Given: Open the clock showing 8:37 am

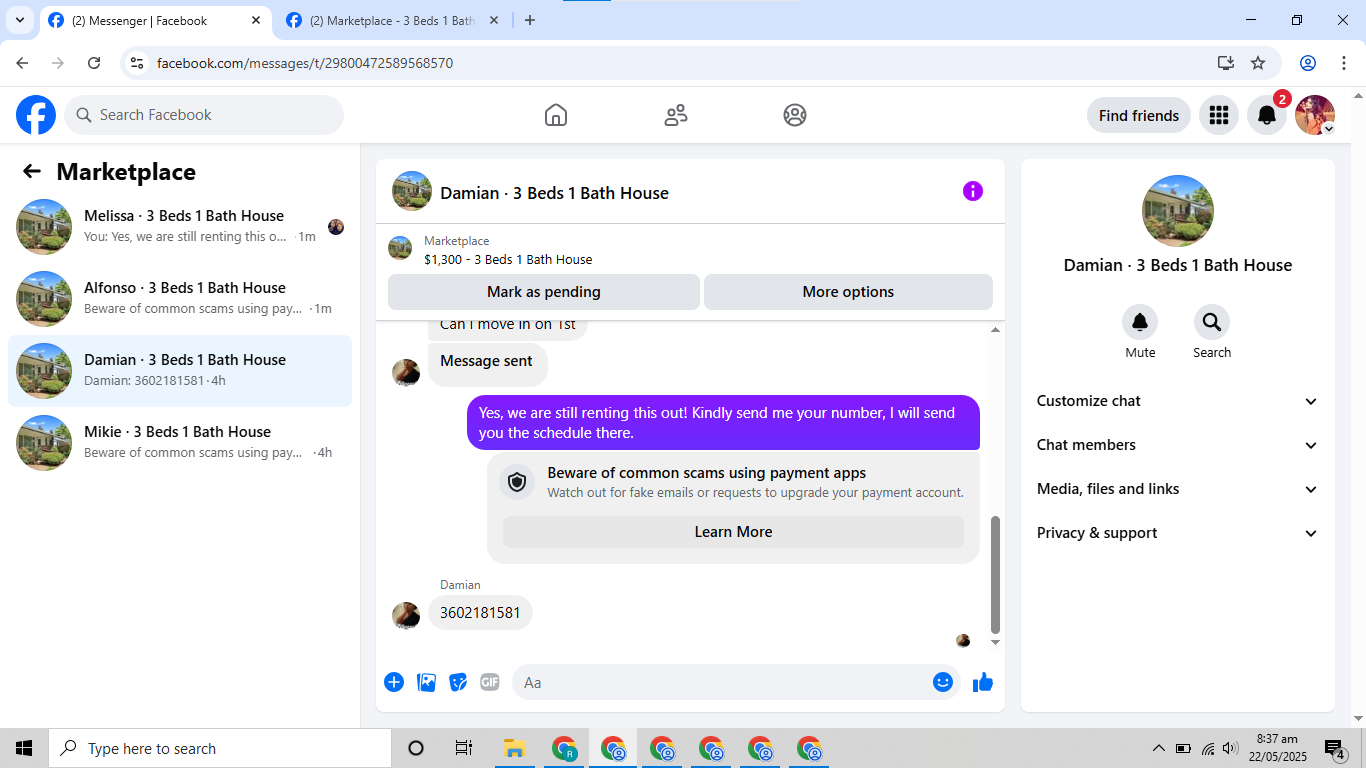Looking at the screenshot, I should tap(1277, 748).
